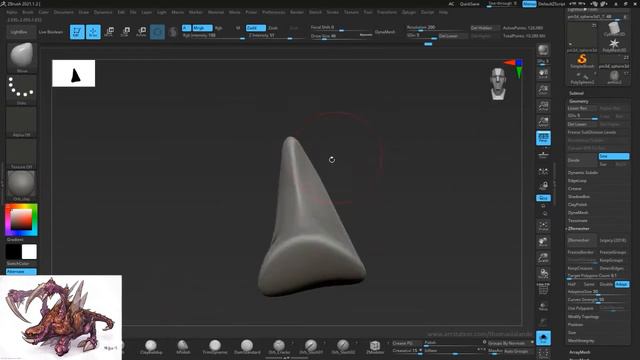Open the Alpha Off selector
This screenshot has width=640, height=360.
coord(22,122)
